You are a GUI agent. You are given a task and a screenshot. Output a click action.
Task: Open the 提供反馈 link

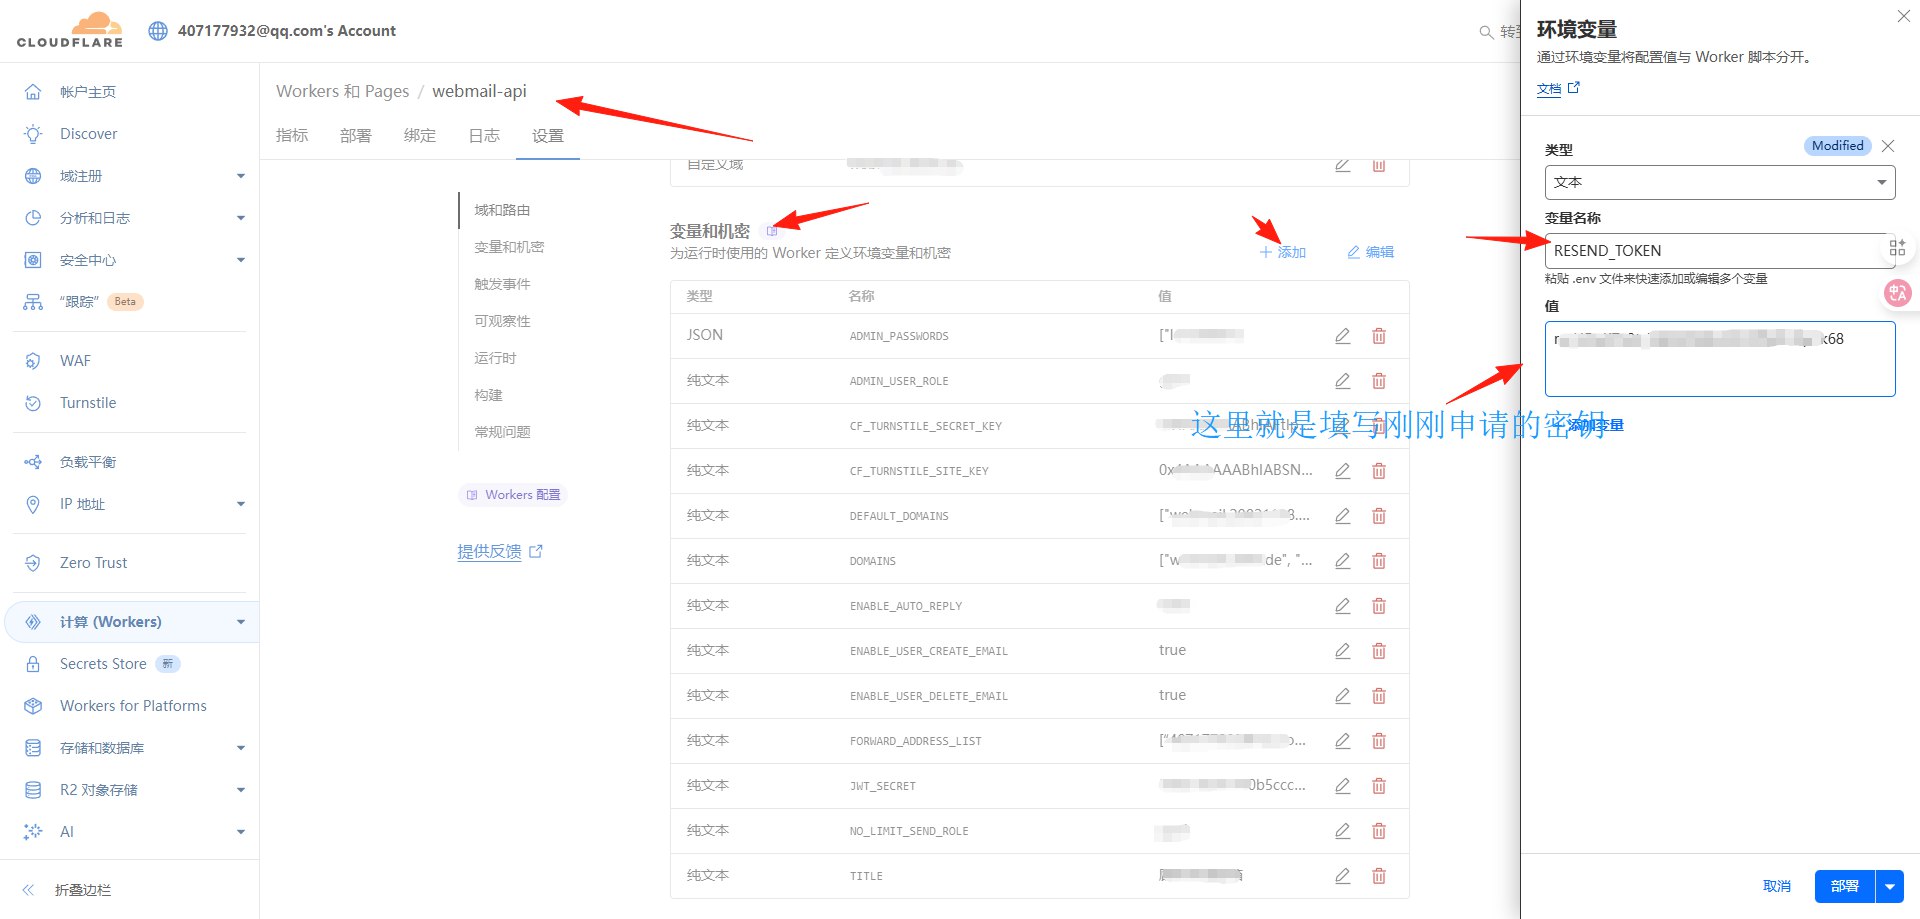(x=490, y=551)
